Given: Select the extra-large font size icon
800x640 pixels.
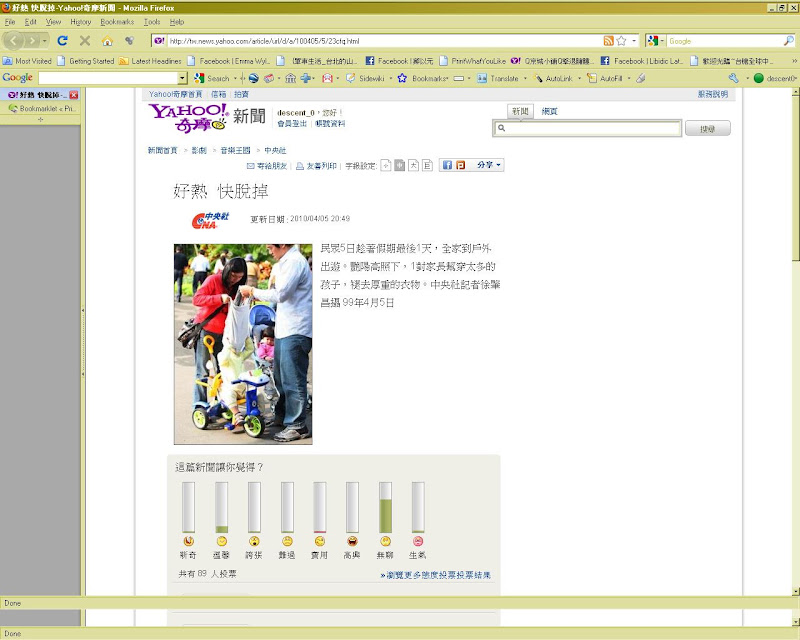Looking at the screenshot, I should click(x=427, y=165).
